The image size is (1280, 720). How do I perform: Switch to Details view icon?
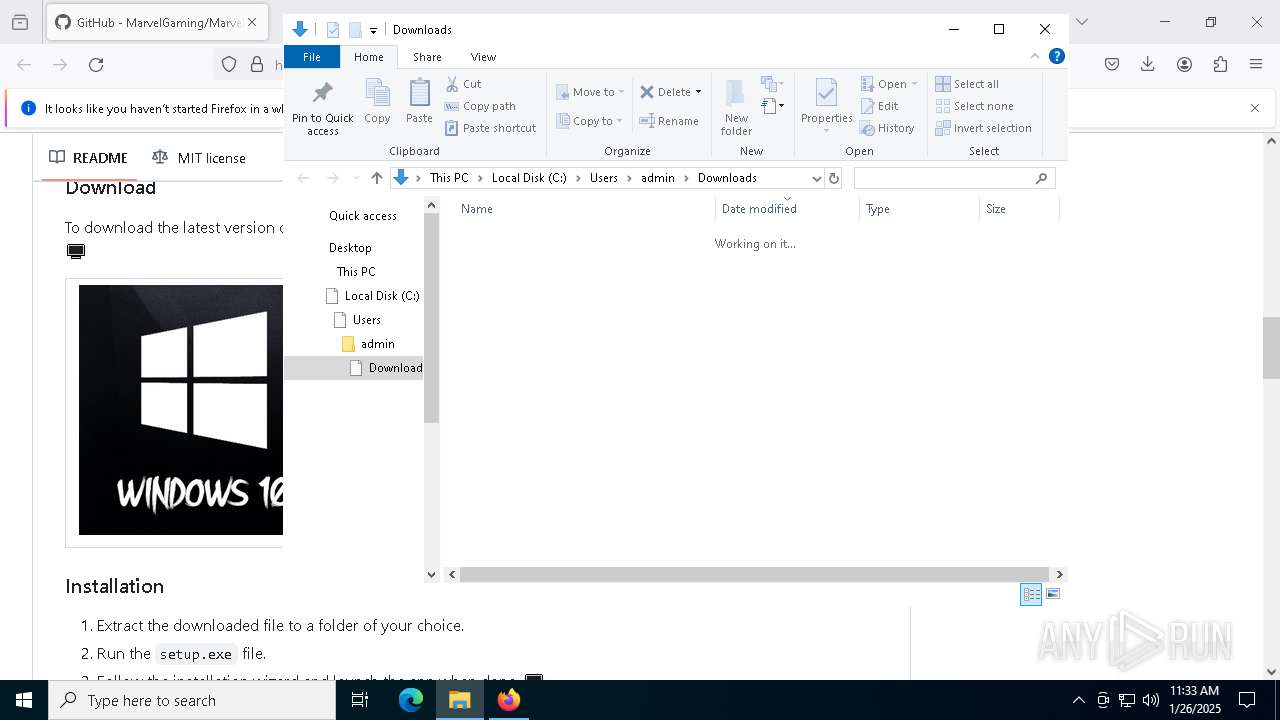[1031, 594]
